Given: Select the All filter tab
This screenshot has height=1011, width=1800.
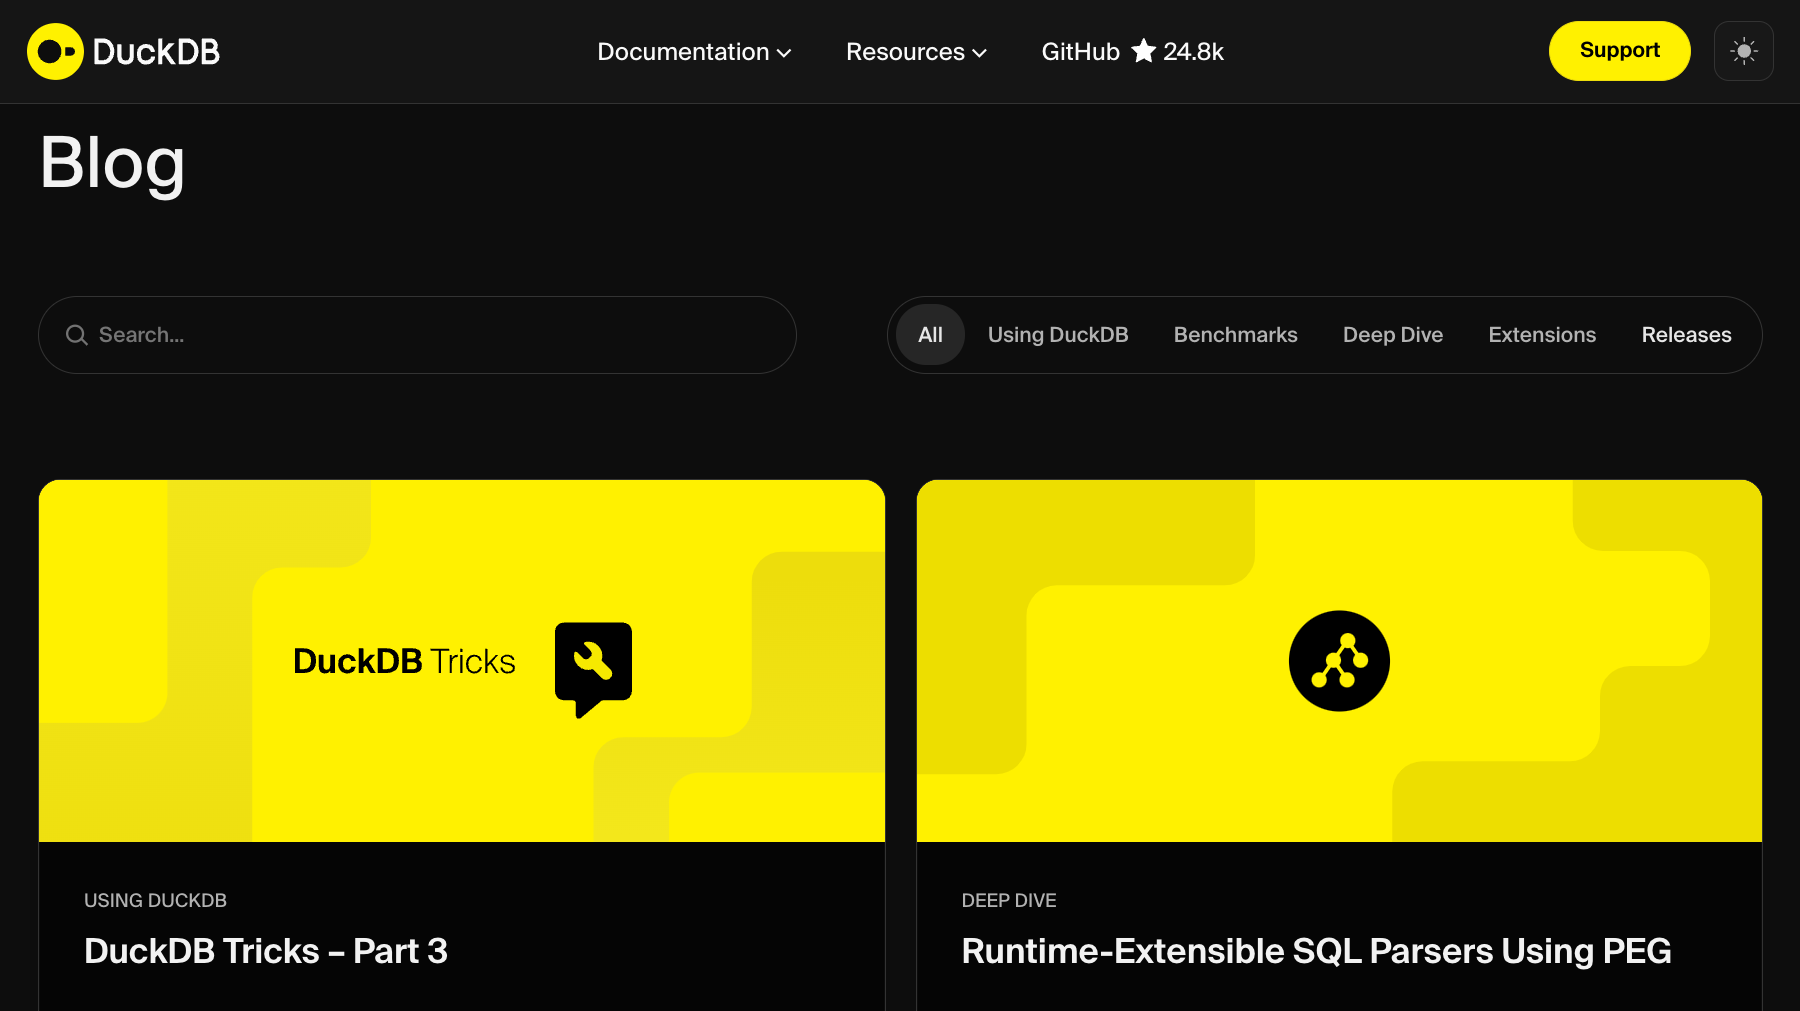Looking at the screenshot, I should (x=930, y=335).
